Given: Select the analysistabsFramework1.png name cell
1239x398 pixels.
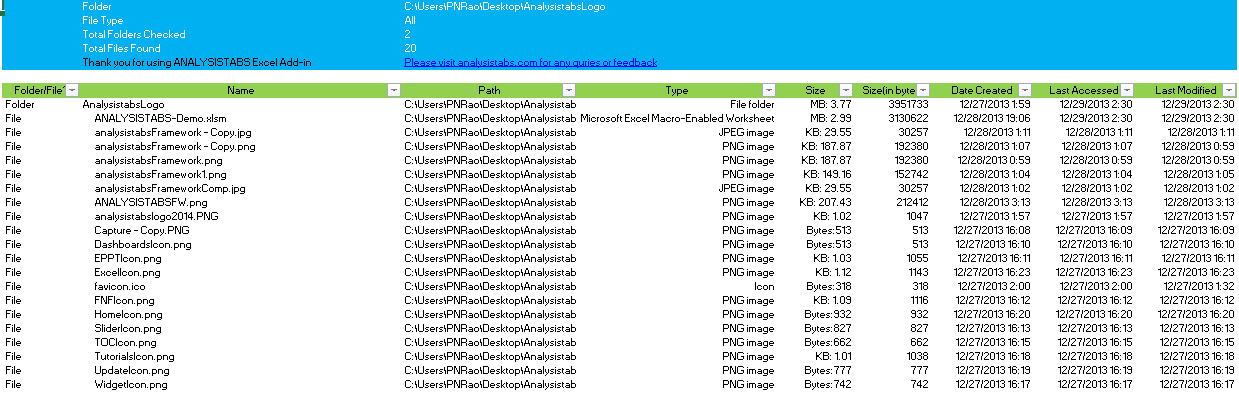Looking at the screenshot, I should (x=160, y=174).
